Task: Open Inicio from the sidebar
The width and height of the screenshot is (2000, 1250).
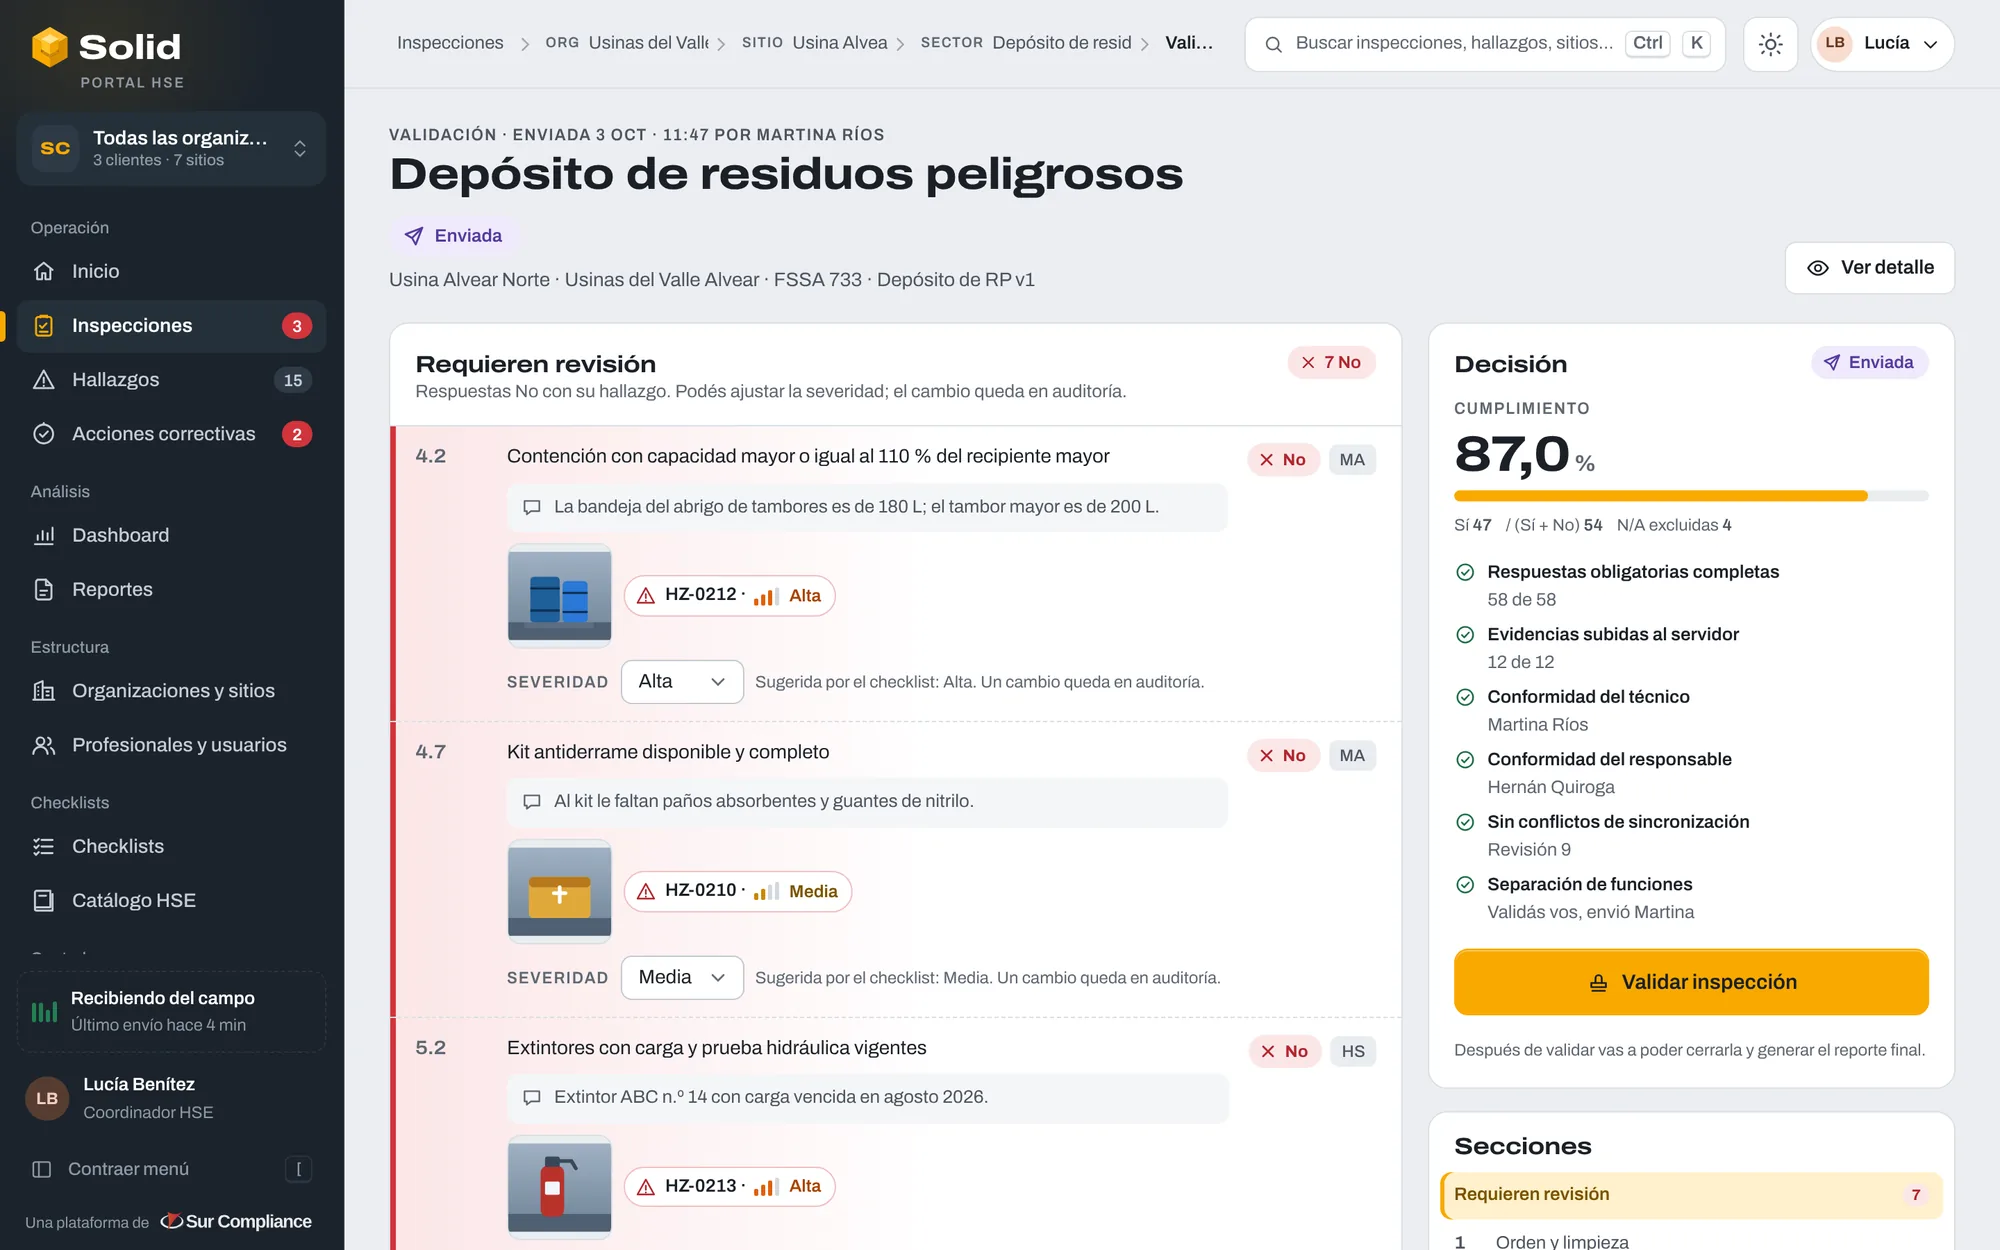Action: tap(171, 271)
